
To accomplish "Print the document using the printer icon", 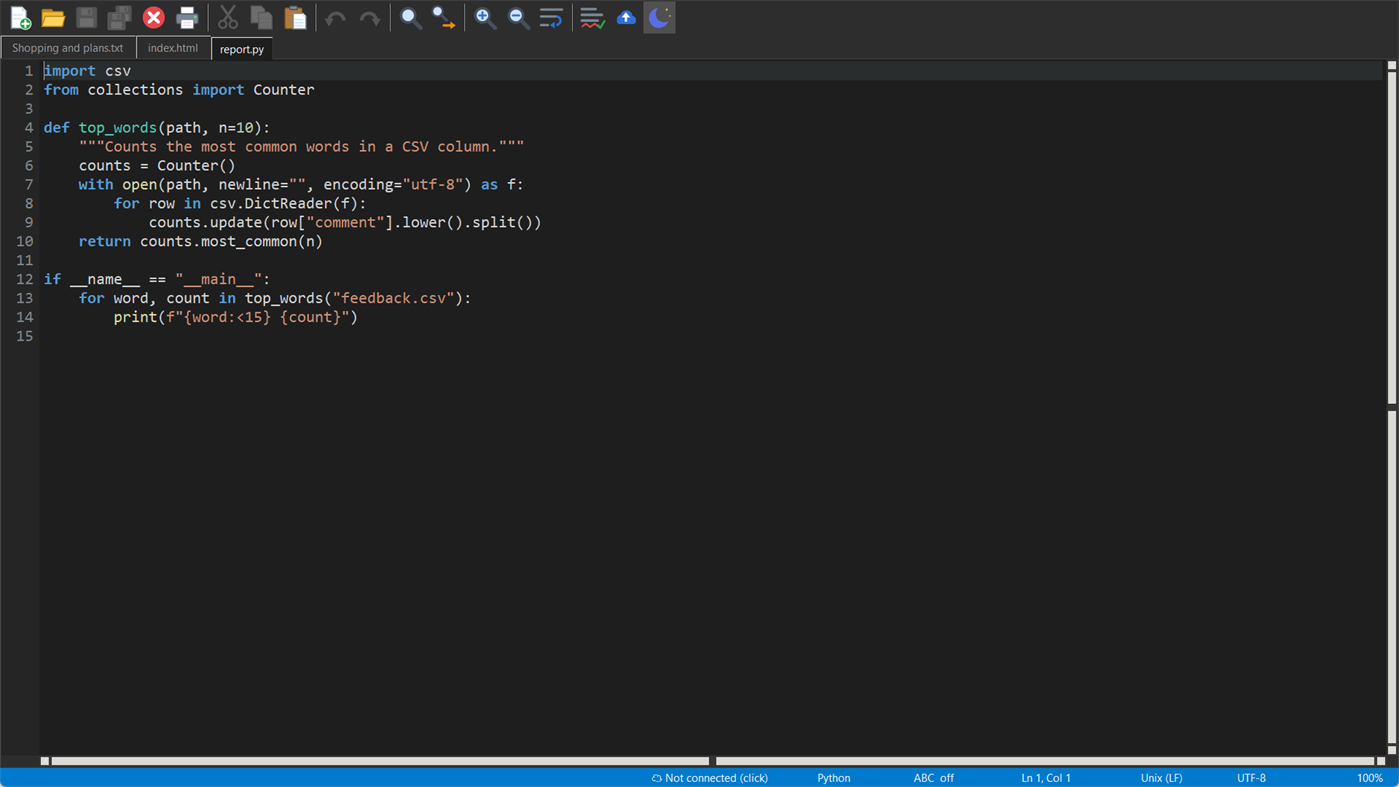I will (187, 18).
